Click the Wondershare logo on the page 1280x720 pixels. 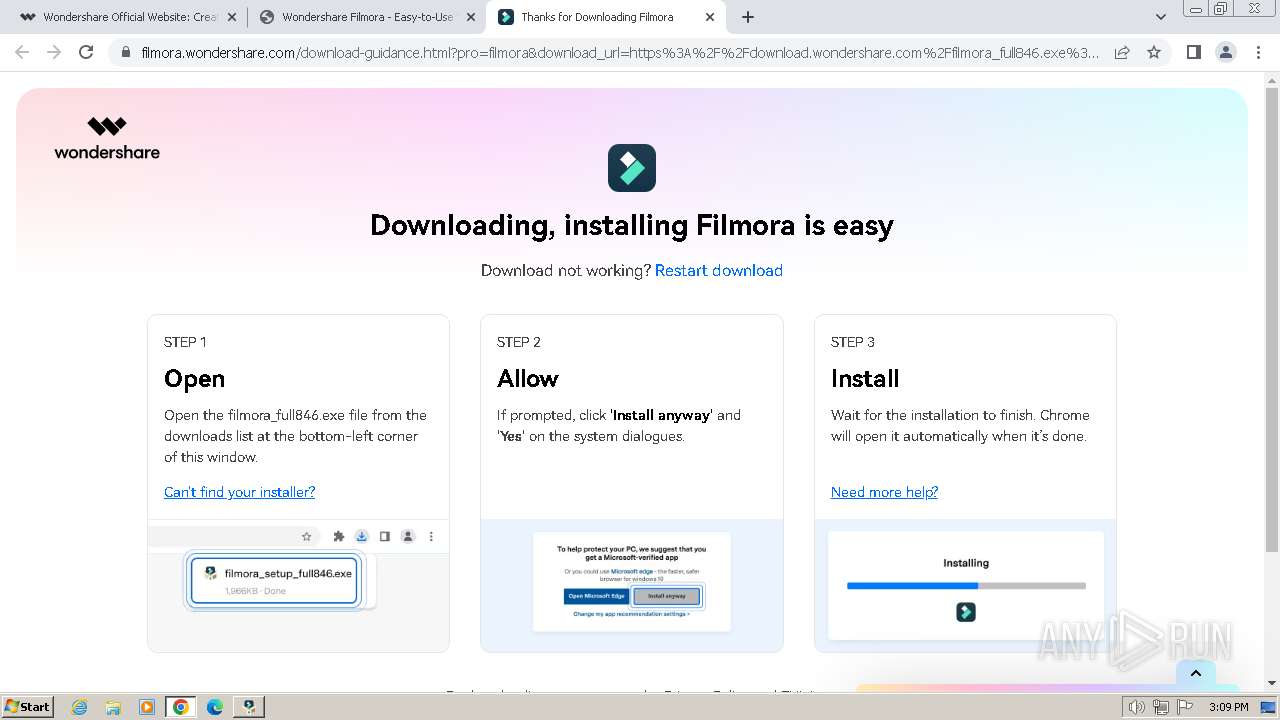(107, 138)
